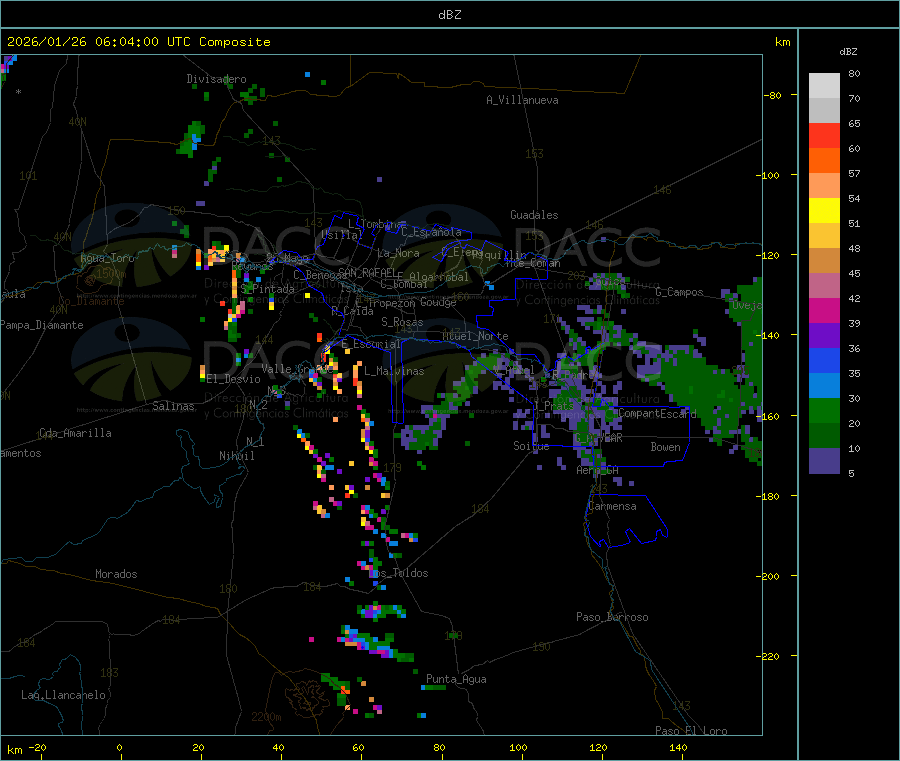Click the A_Villanueva location label
Viewport: 900px width, 761px height.
[522, 100]
